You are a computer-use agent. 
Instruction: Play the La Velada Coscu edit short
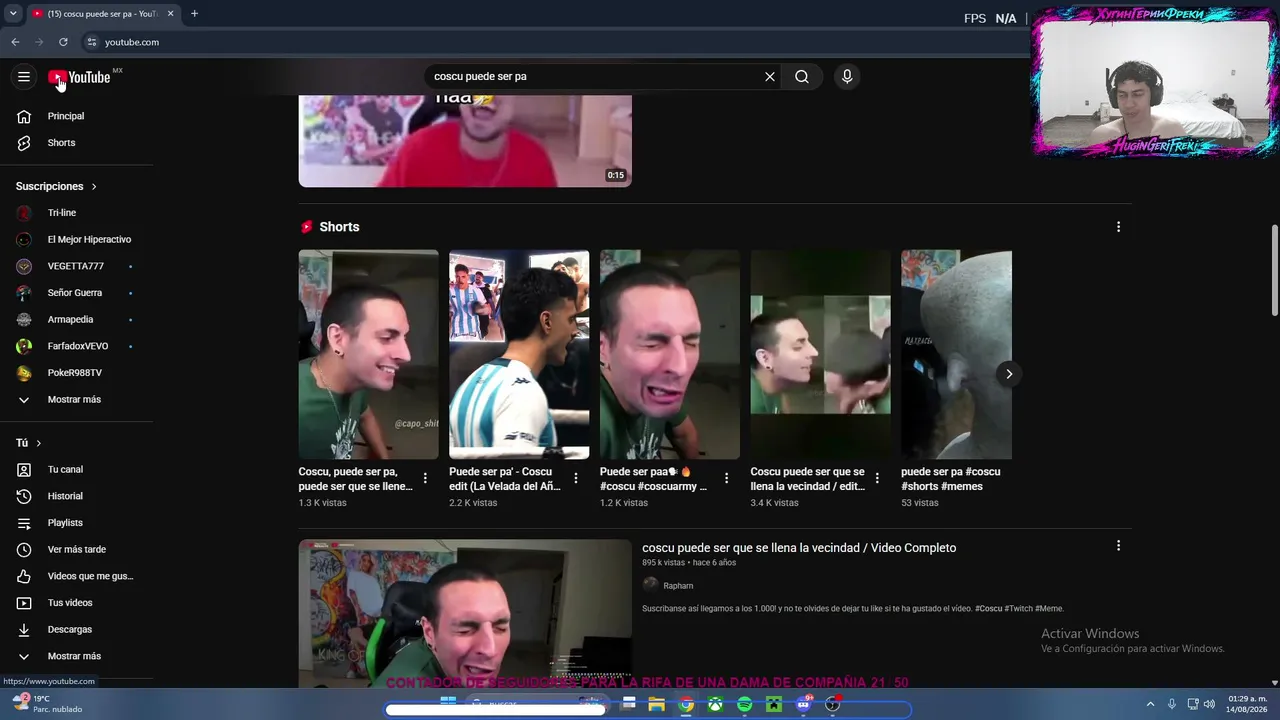point(519,354)
